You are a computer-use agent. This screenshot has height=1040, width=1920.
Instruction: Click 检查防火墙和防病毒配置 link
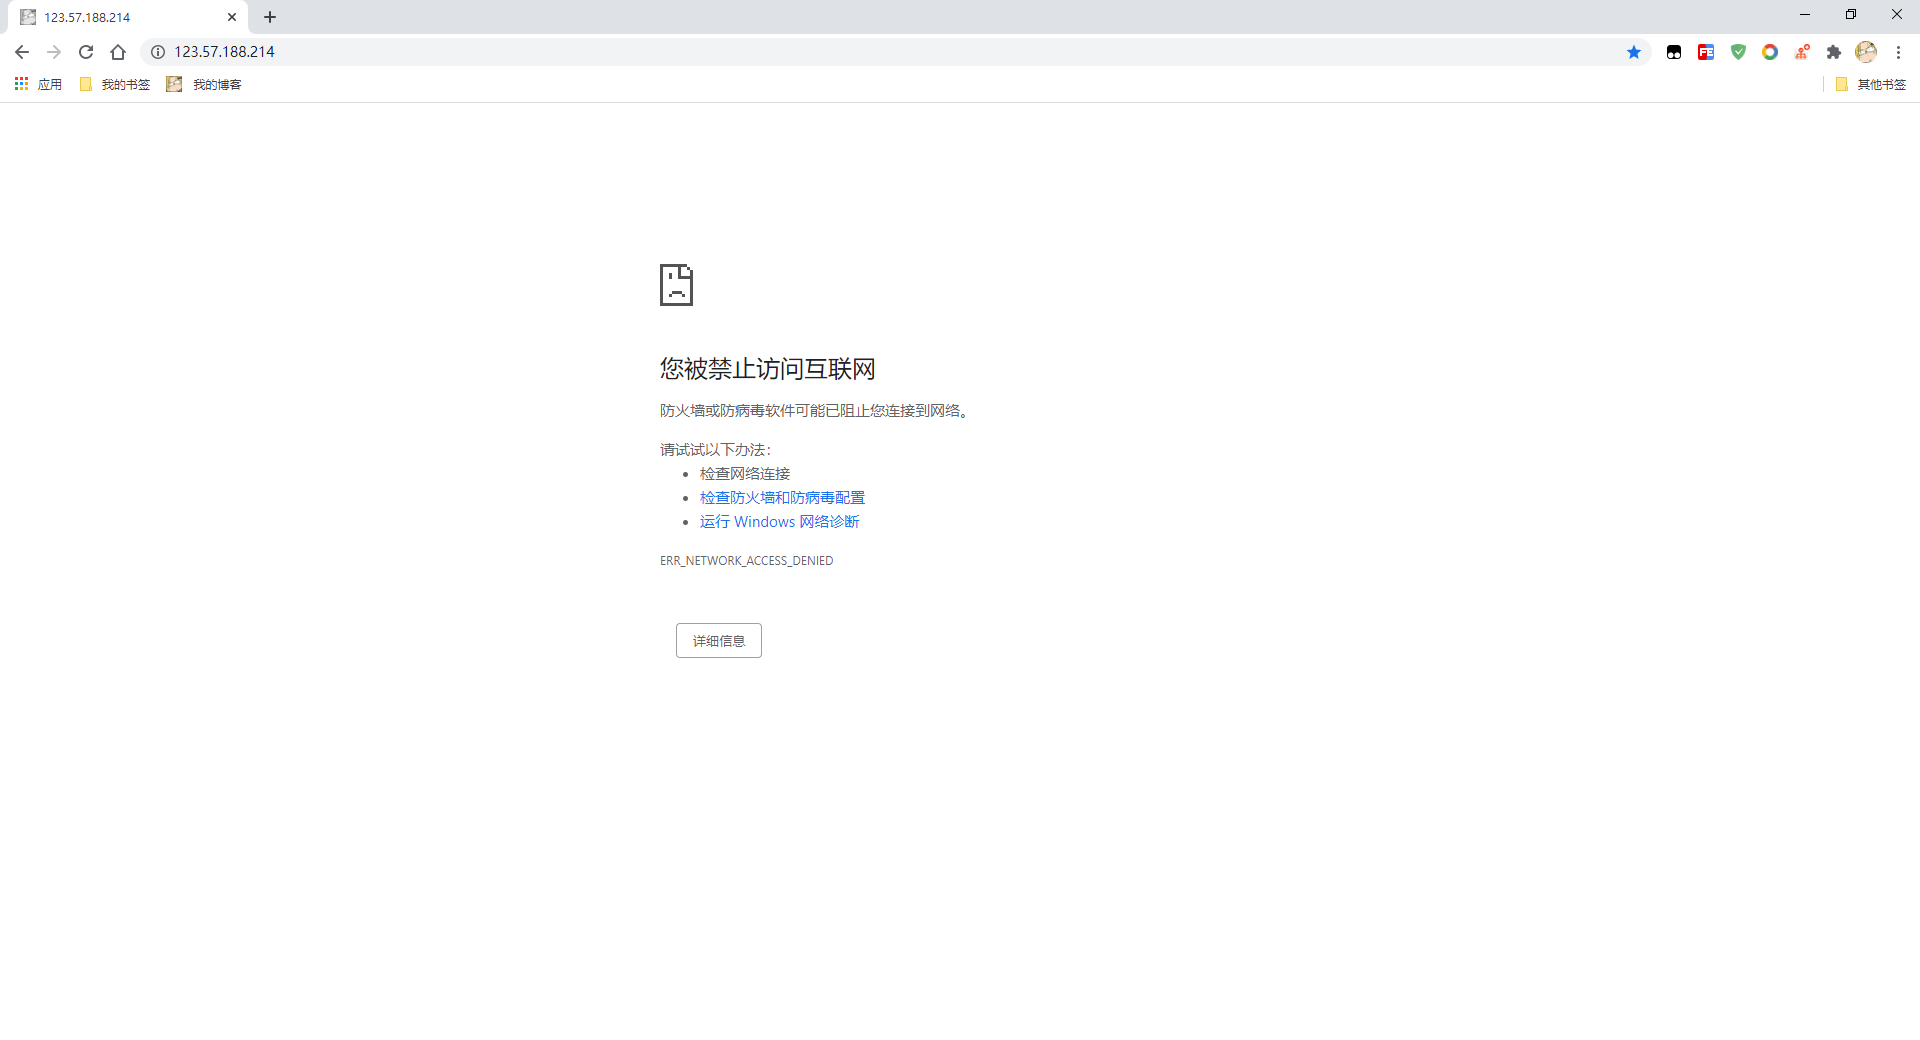pos(782,498)
